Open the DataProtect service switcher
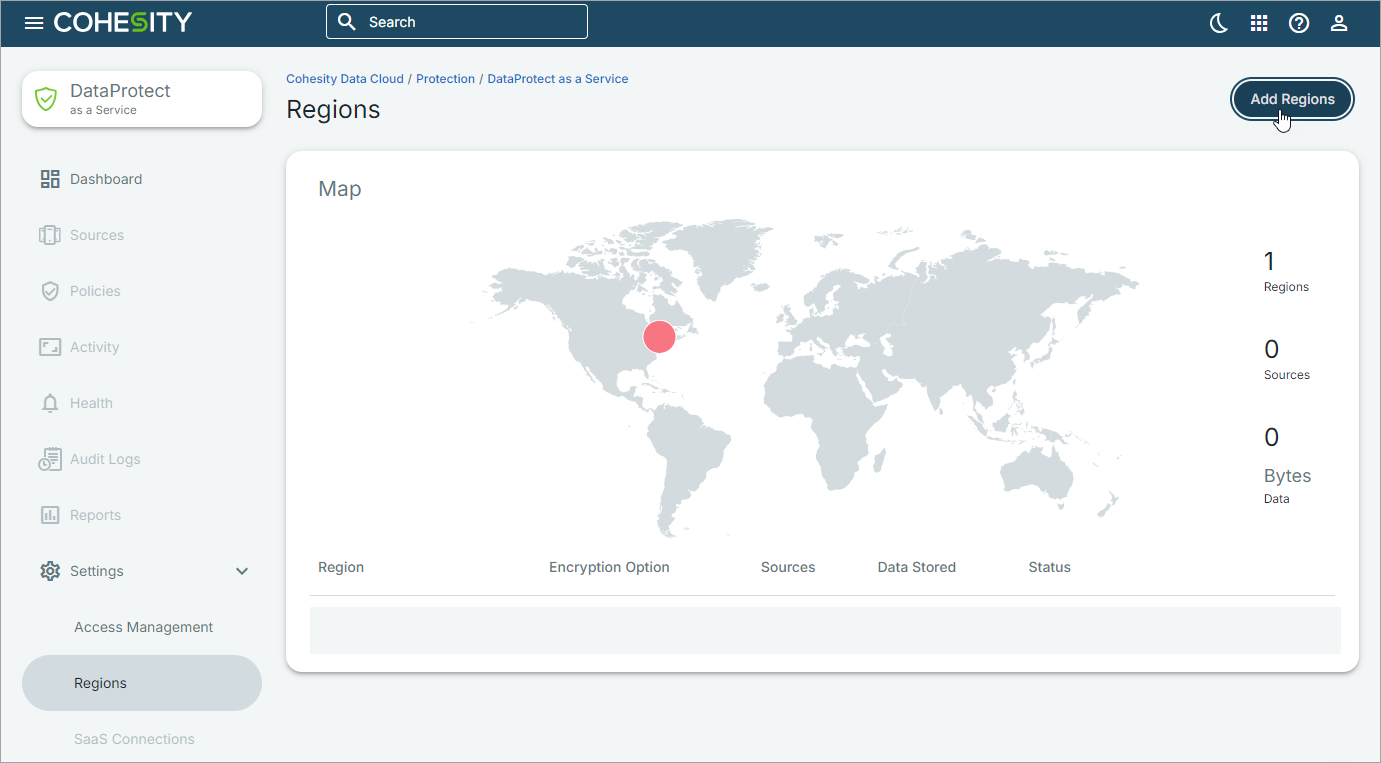 coord(142,99)
